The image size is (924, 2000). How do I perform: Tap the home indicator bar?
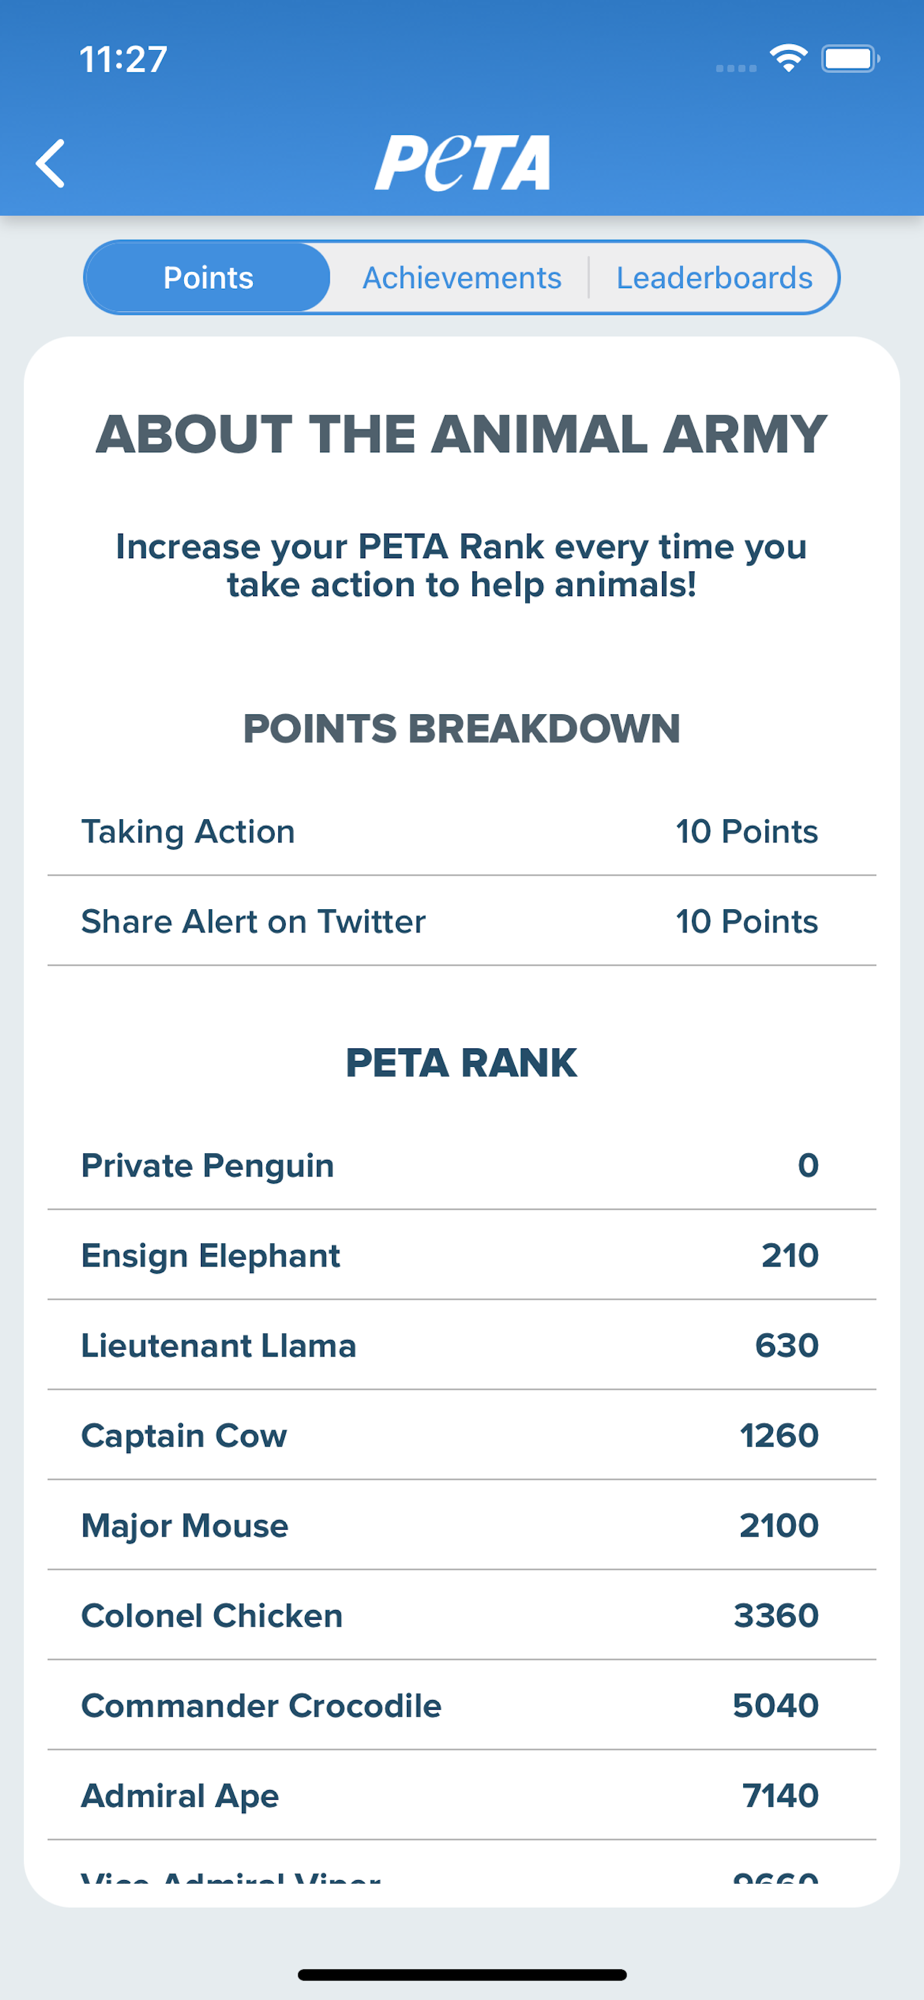(x=462, y=1975)
